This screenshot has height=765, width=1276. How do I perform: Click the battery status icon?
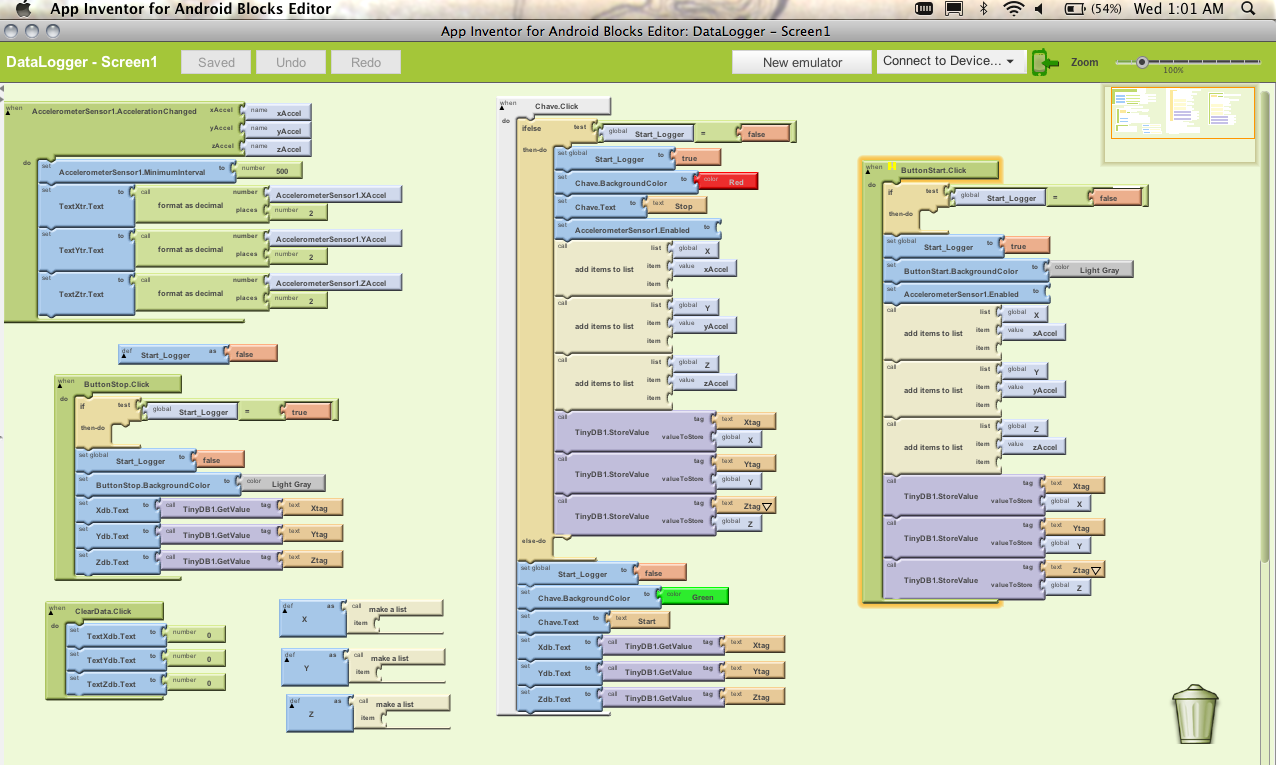click(1076, 9)
